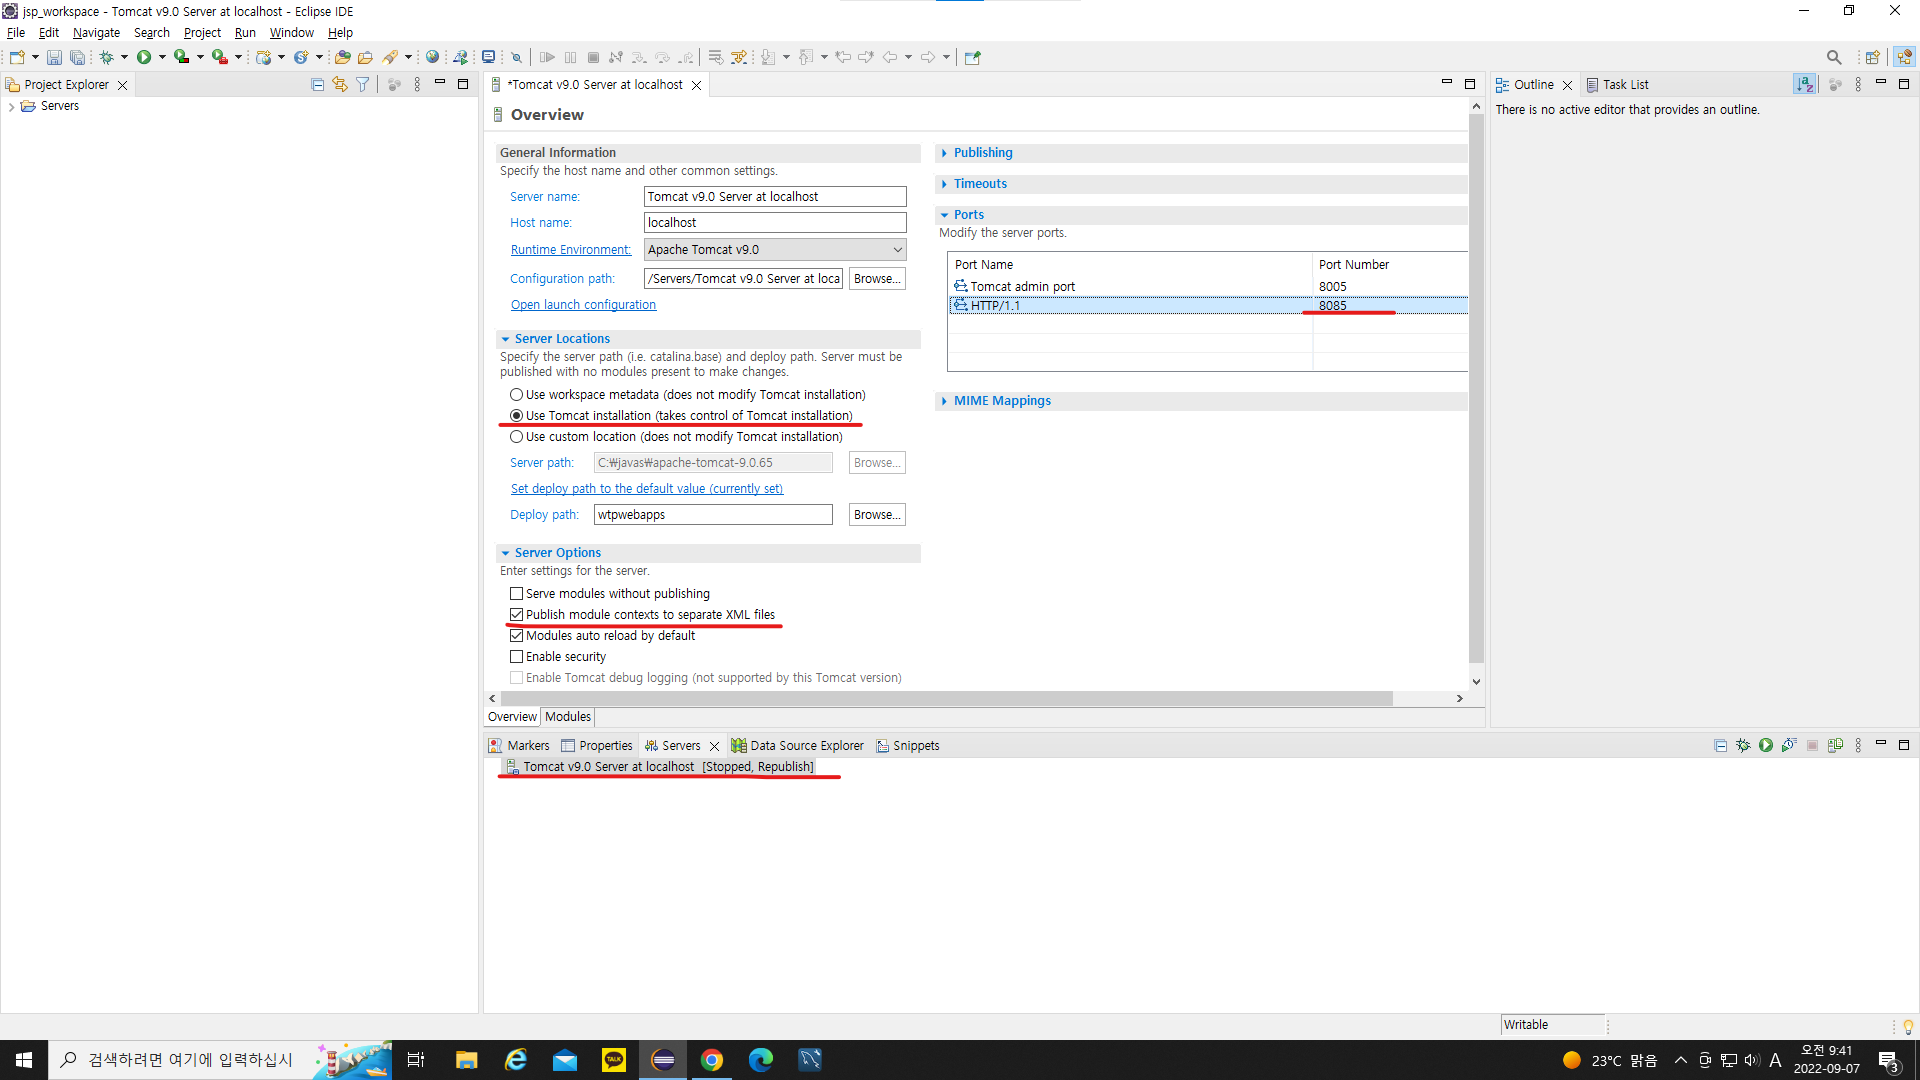Toggle Enable security checkbox
This screenshot has width=1920, height=1080.
(x=516, y=657)
